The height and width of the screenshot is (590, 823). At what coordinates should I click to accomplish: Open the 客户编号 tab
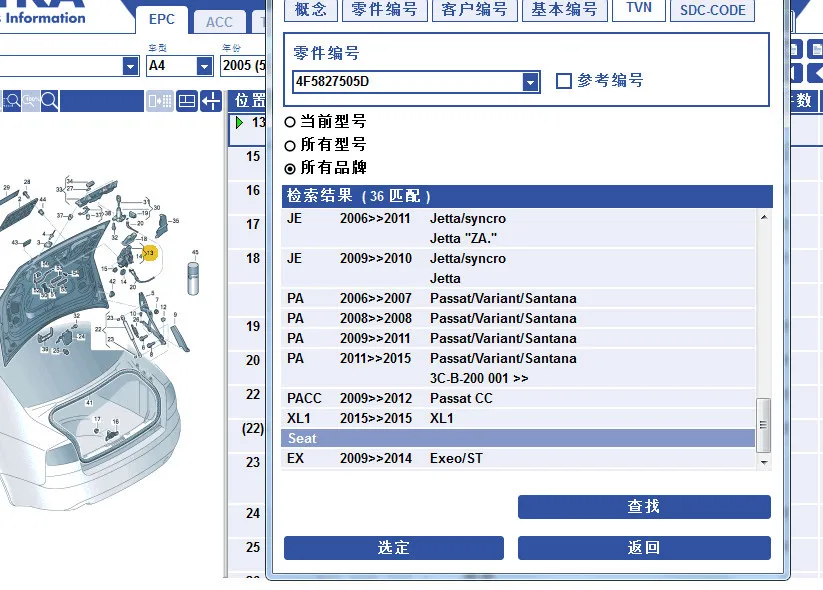tap(474, 9)
